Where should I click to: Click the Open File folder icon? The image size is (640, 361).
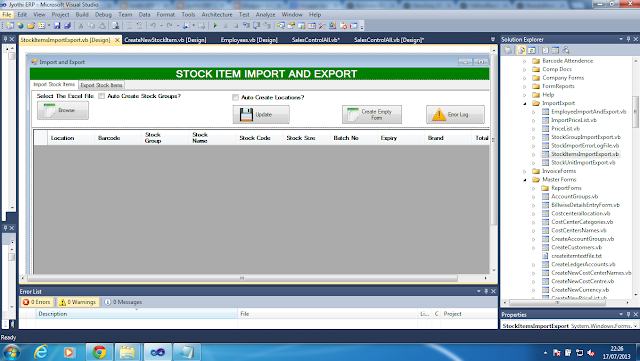(x=31, y=25)
